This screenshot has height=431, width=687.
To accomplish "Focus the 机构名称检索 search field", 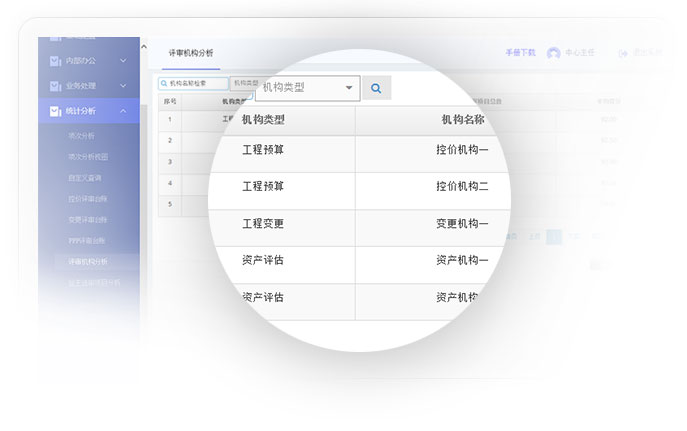I will pos(193,83).
